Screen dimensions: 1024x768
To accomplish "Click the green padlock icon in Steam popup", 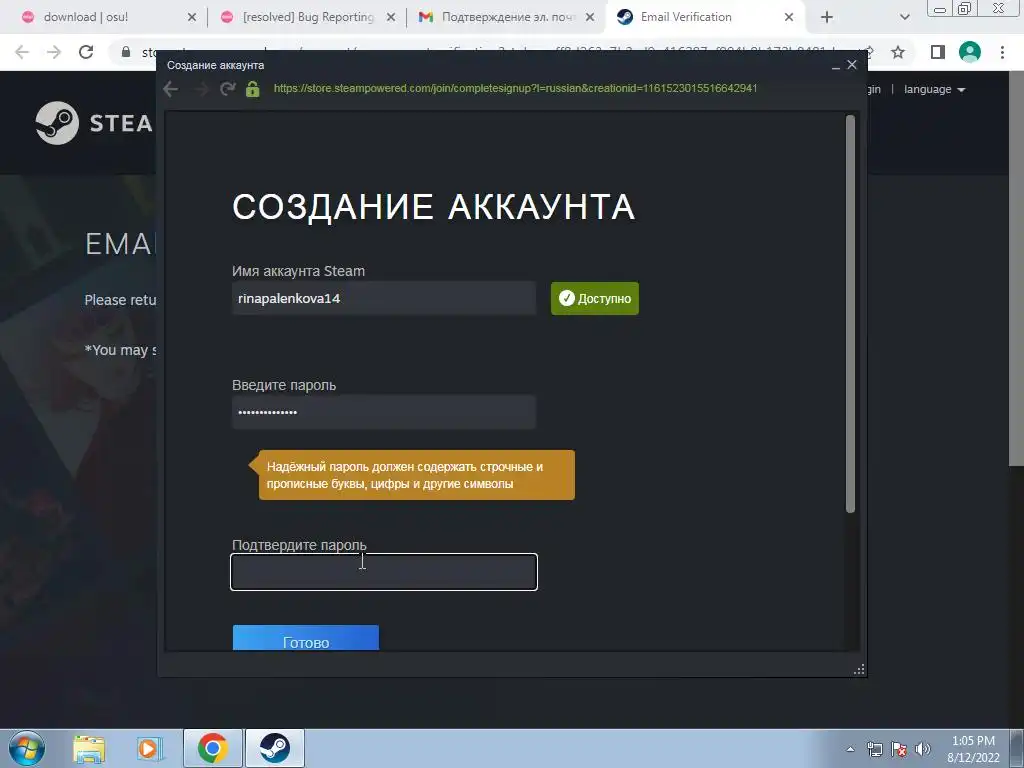I will [x=253, y=89].
